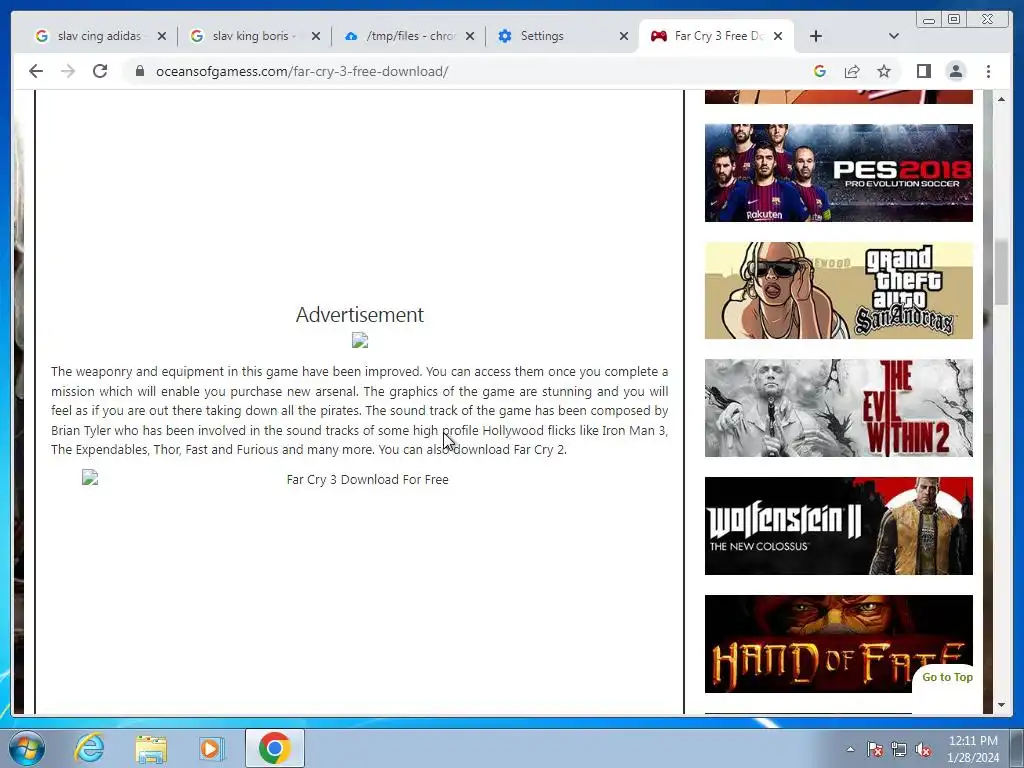Share this page via share icon
This screenshot has width=1024, height=768.
pyautogui.click(x=852, y=71)
